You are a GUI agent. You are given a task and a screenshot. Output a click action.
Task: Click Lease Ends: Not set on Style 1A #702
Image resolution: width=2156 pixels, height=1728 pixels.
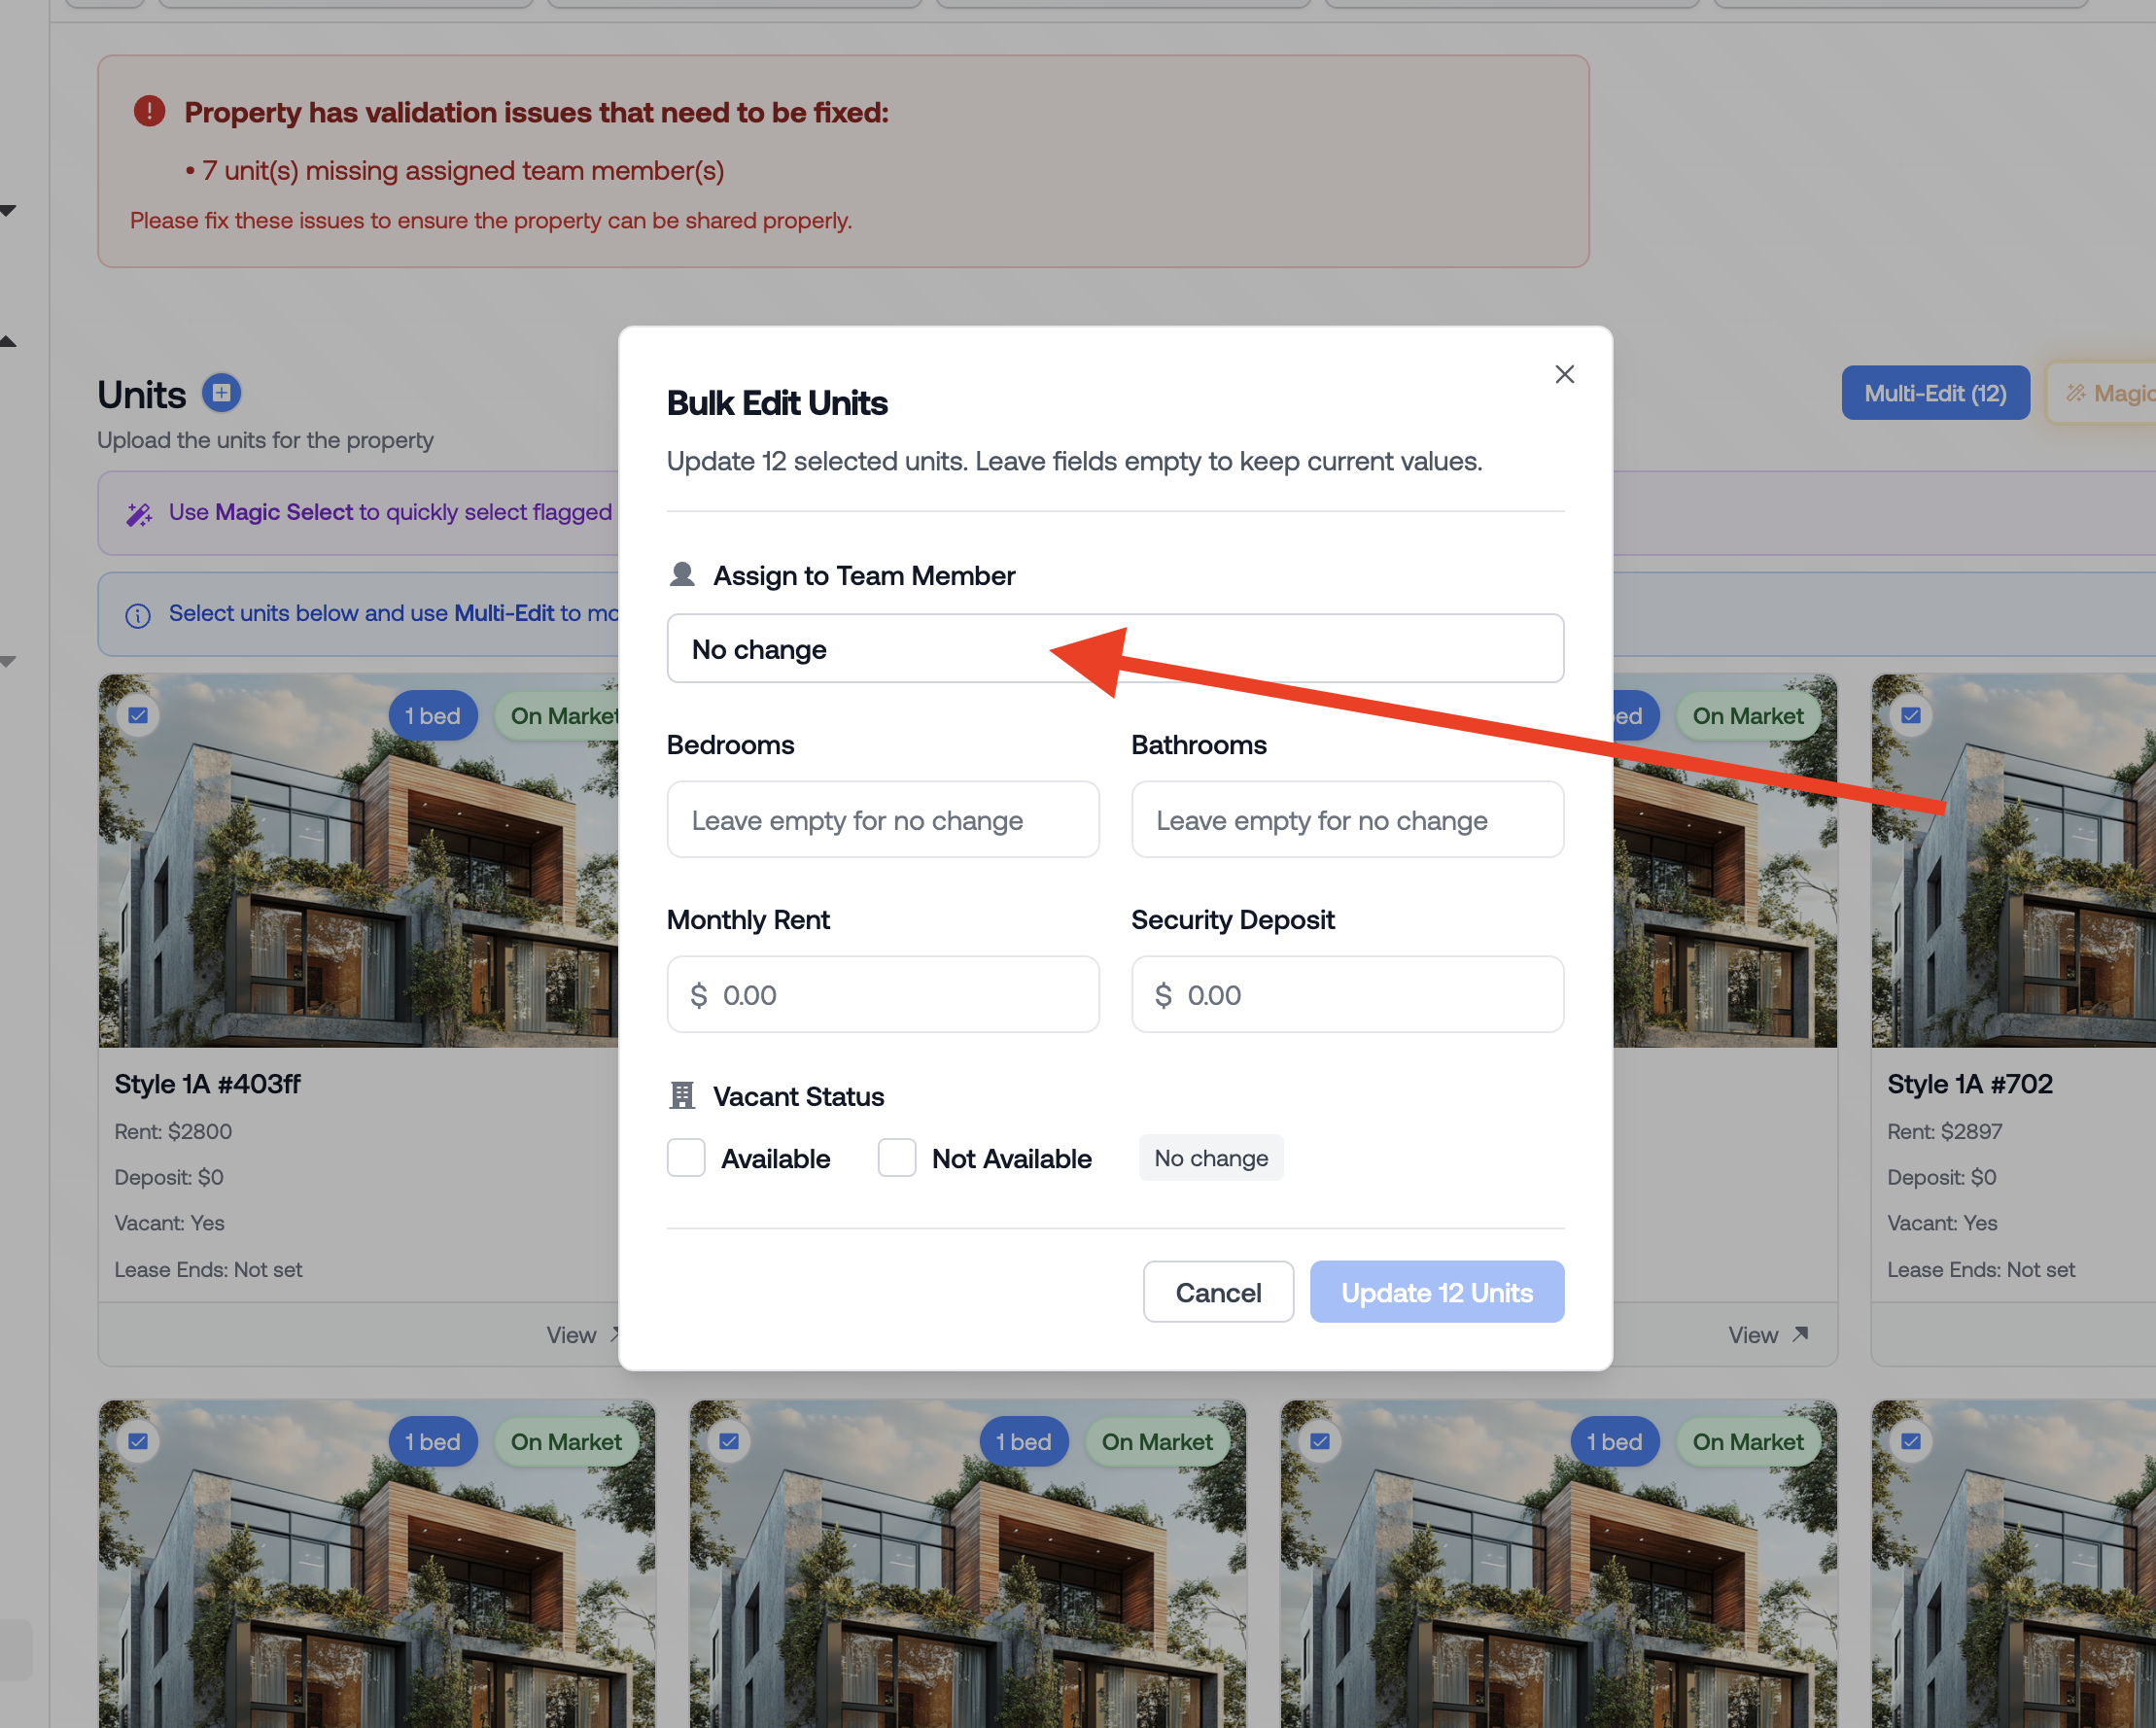1981,1269
